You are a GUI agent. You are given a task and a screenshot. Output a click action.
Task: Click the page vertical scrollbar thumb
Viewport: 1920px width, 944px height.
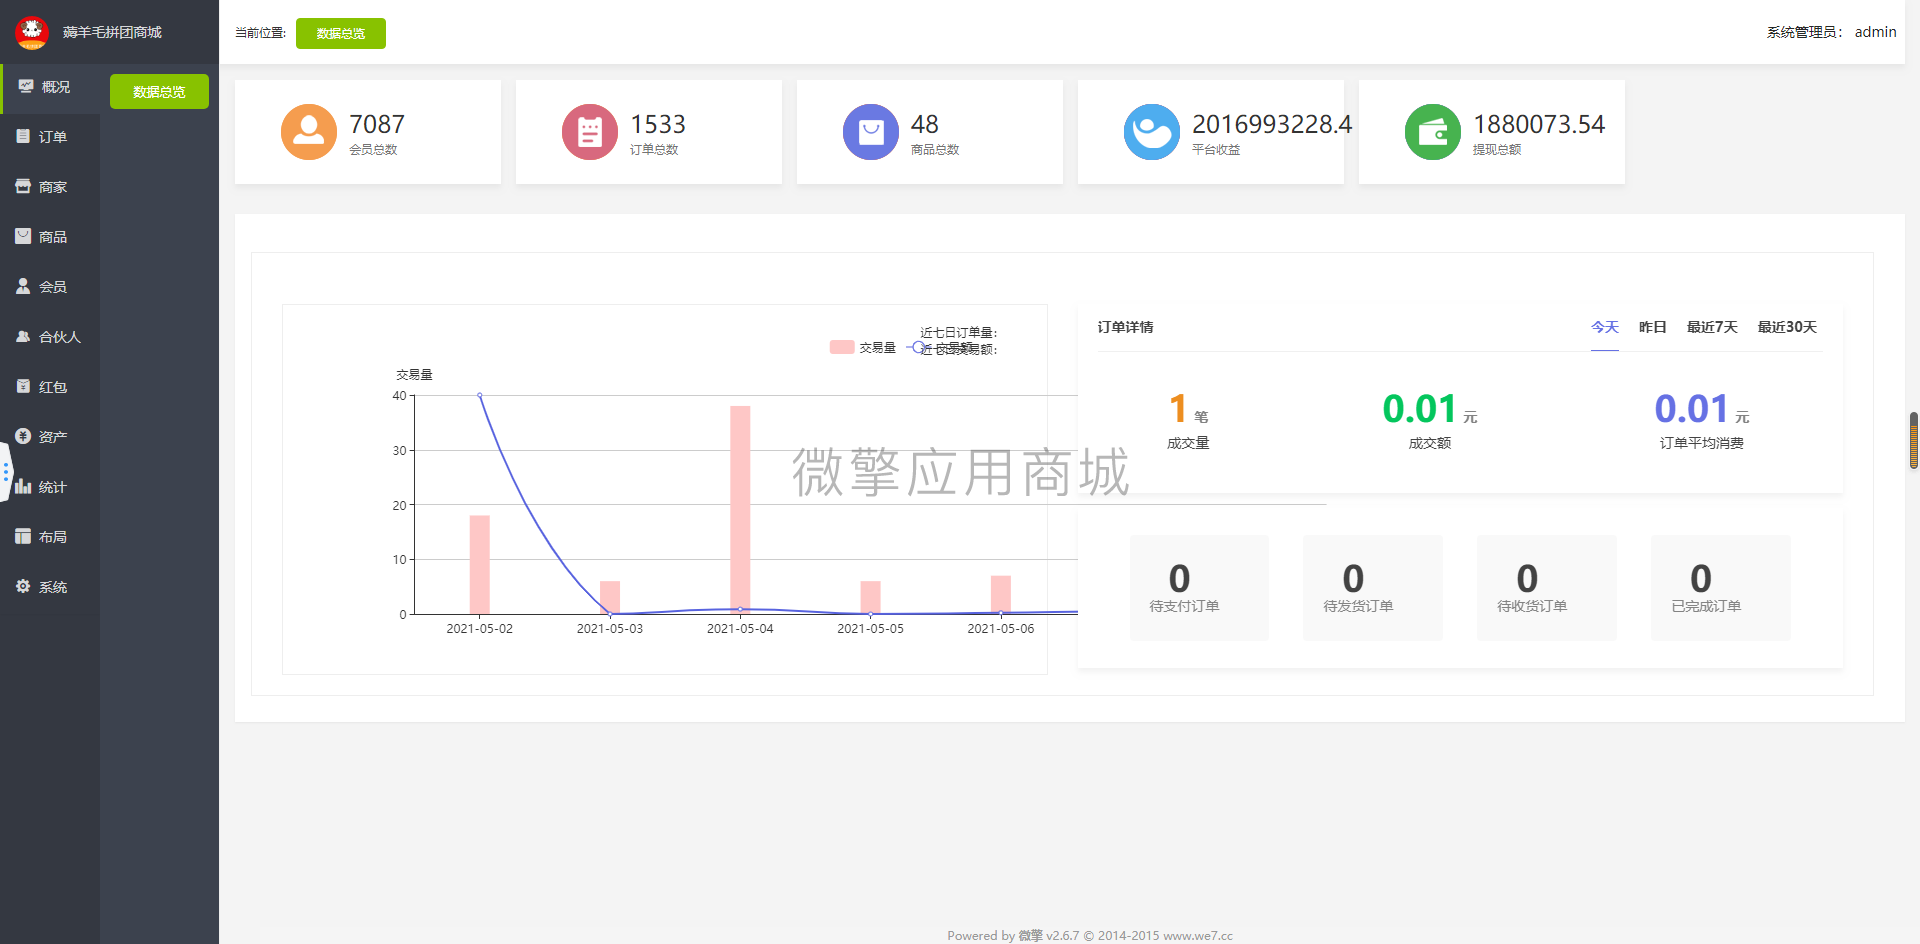(x=1914, y=440)
